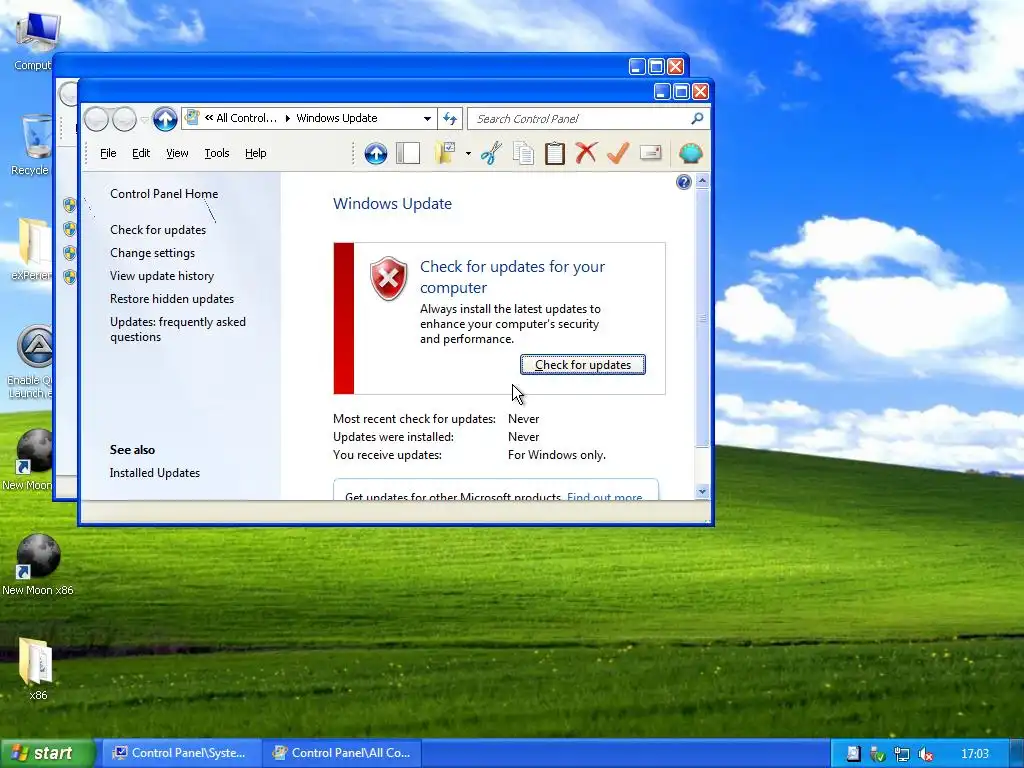Click the orange checkmark Properties toolbar icon
Screen dimensions: 1024x768
tap(618, 153)
